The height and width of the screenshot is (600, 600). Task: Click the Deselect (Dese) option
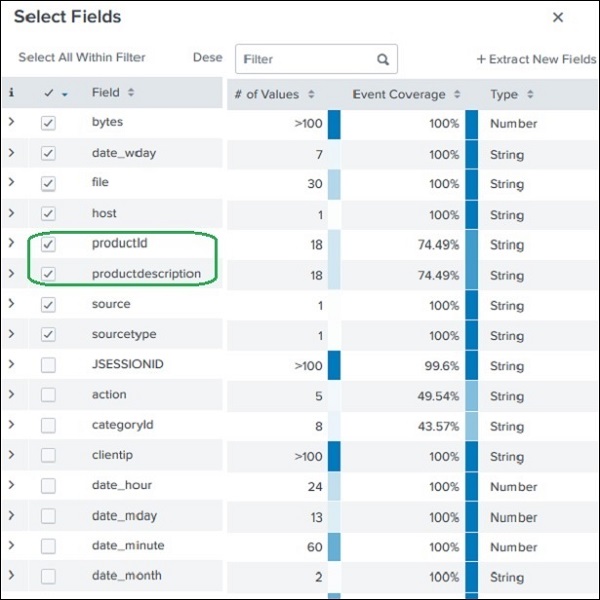tap(207, 58)
